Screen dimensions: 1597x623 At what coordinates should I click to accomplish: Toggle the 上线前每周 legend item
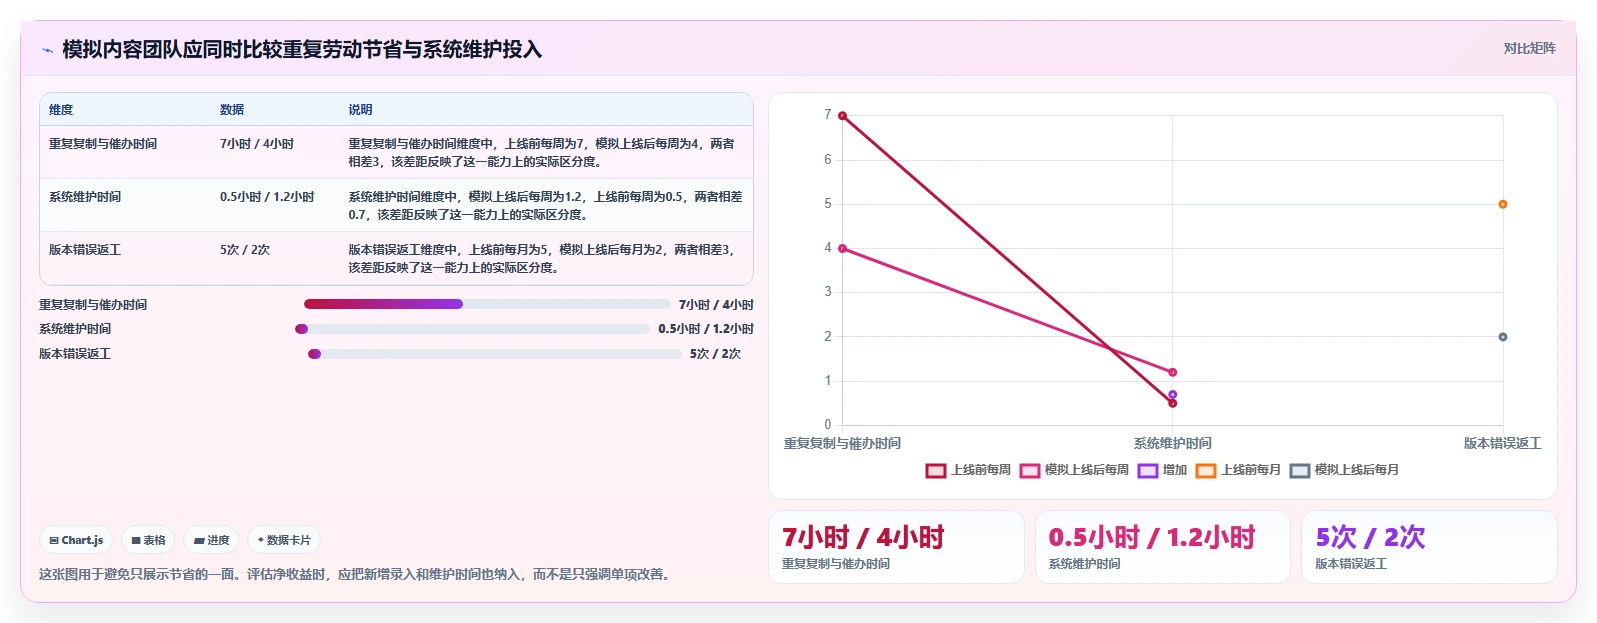coord(968,470)
